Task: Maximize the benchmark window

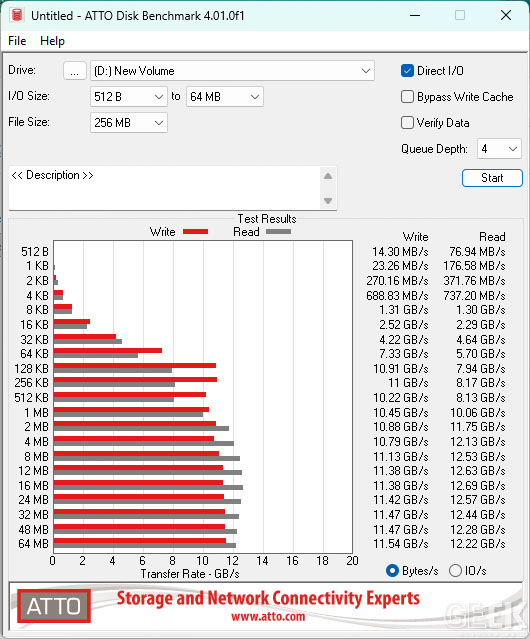Action: point(460,15)
